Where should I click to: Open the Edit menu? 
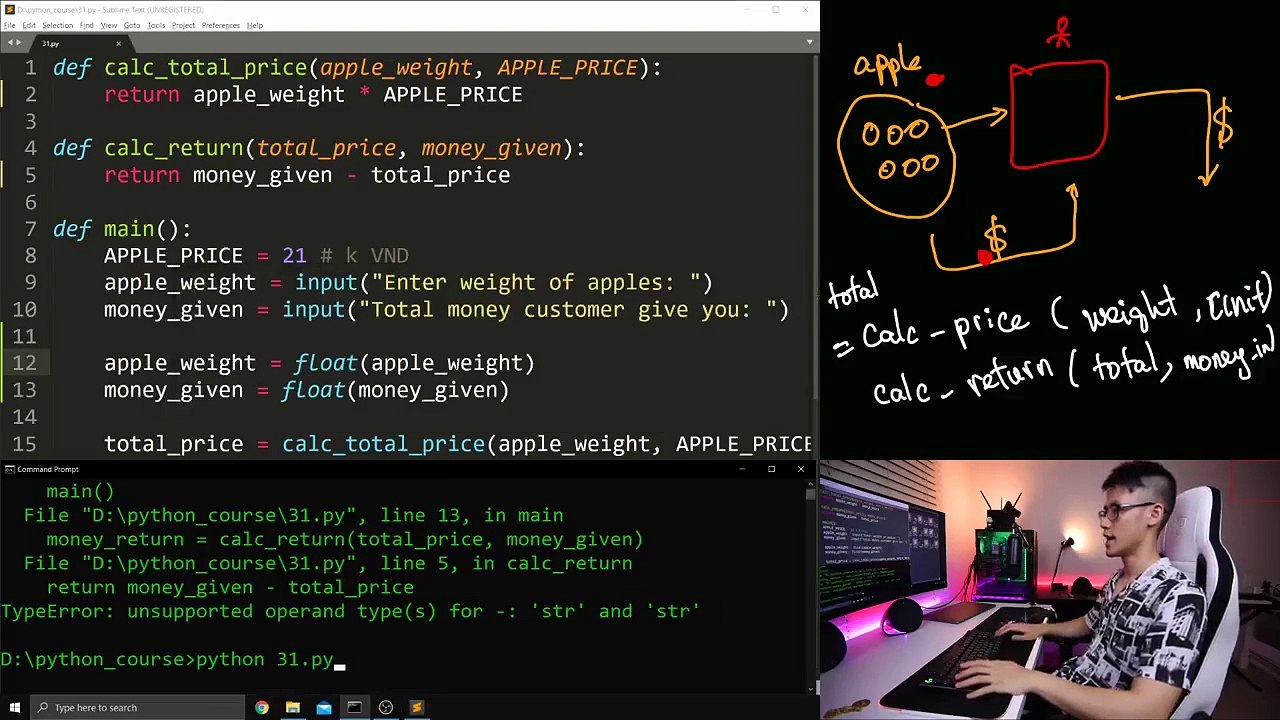[x=29, y=25]
